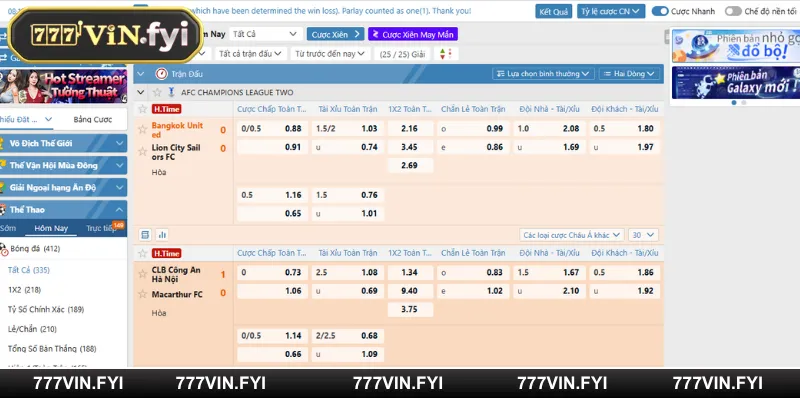This screenshot has height=400, width=800.
Task: Open the Phiên bản nhỏ gọn banner
Action: [736, 46]
